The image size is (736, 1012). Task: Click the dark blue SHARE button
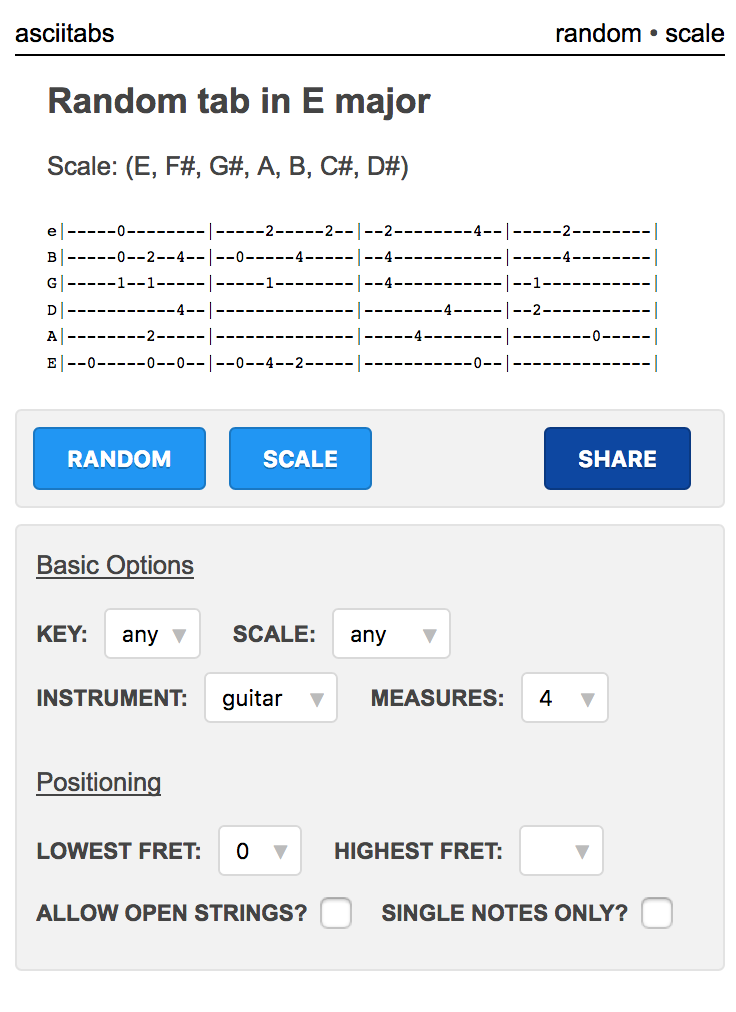(x=617, y=458)
